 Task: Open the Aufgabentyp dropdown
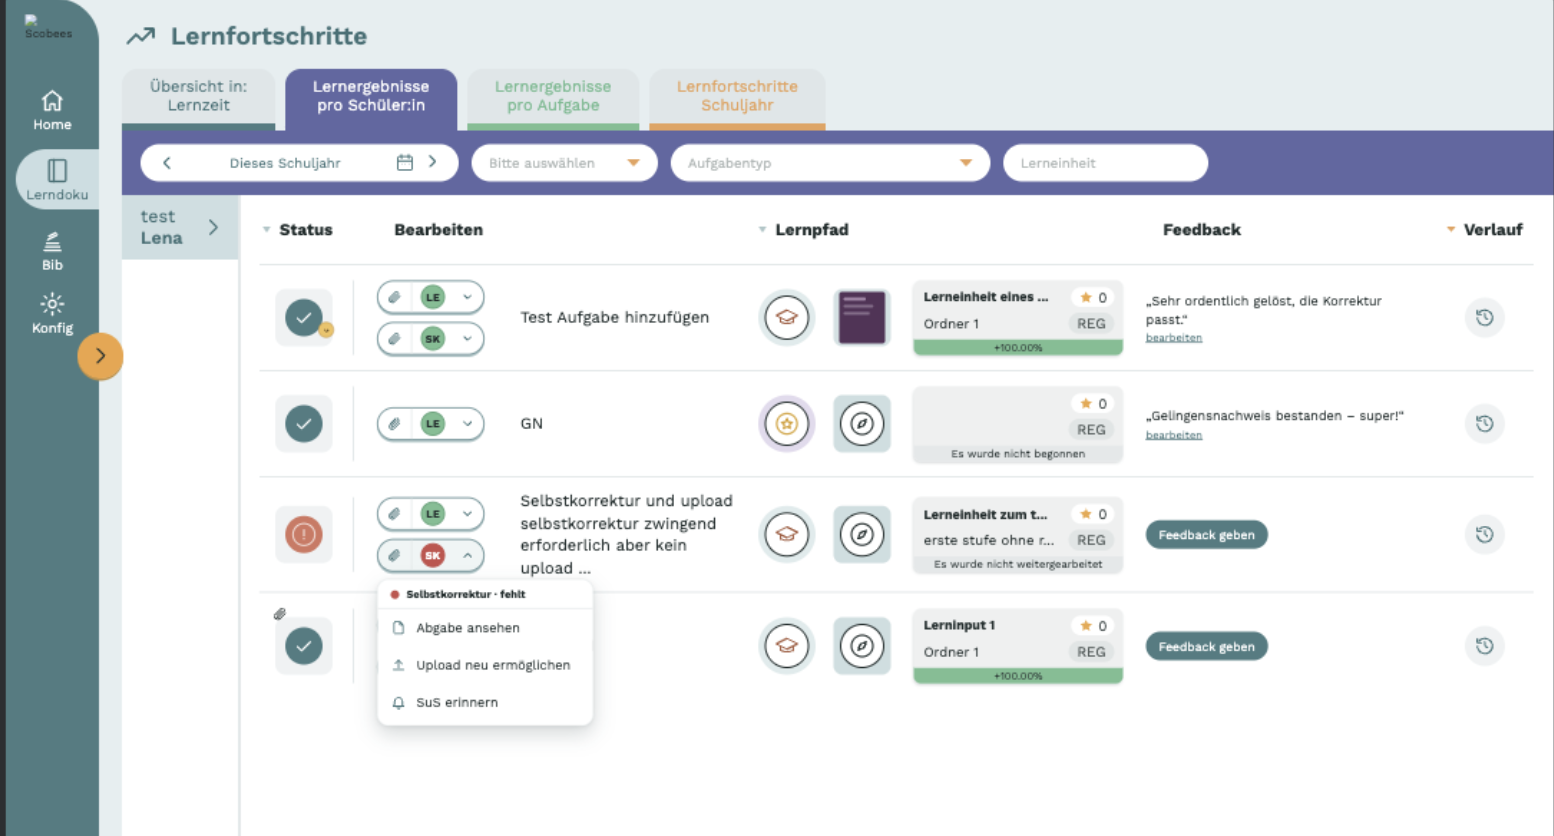[830, 163]
